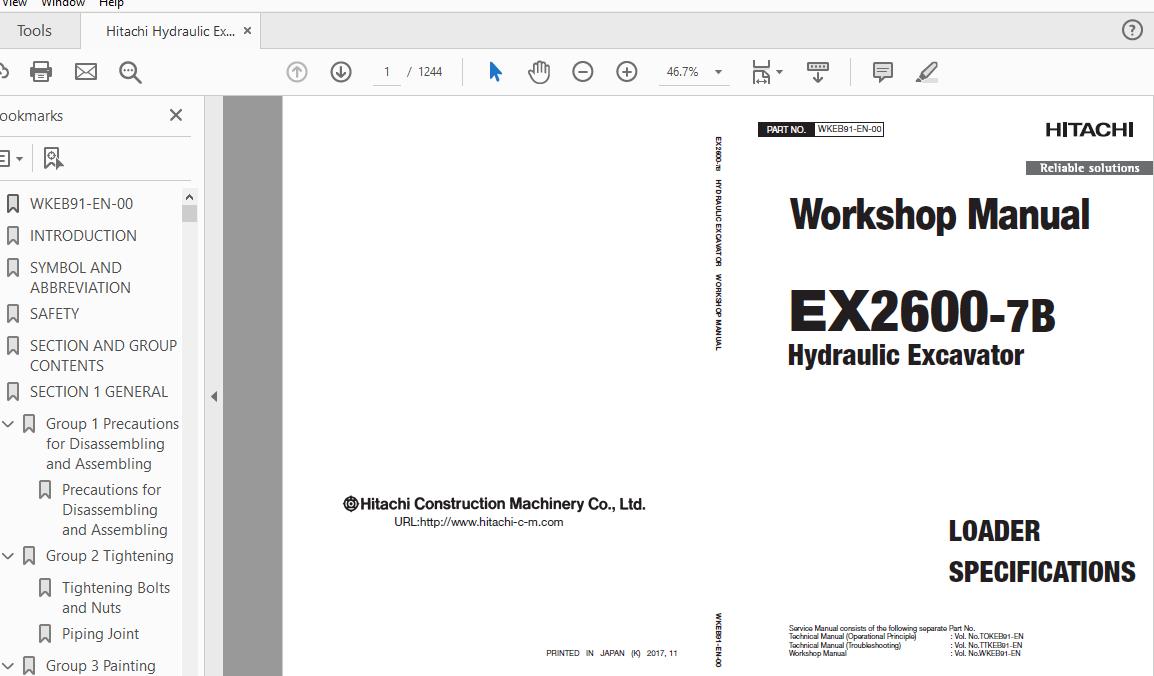Switch to the Tools tab
1154x676 pixels.
[x=34, y=31]
